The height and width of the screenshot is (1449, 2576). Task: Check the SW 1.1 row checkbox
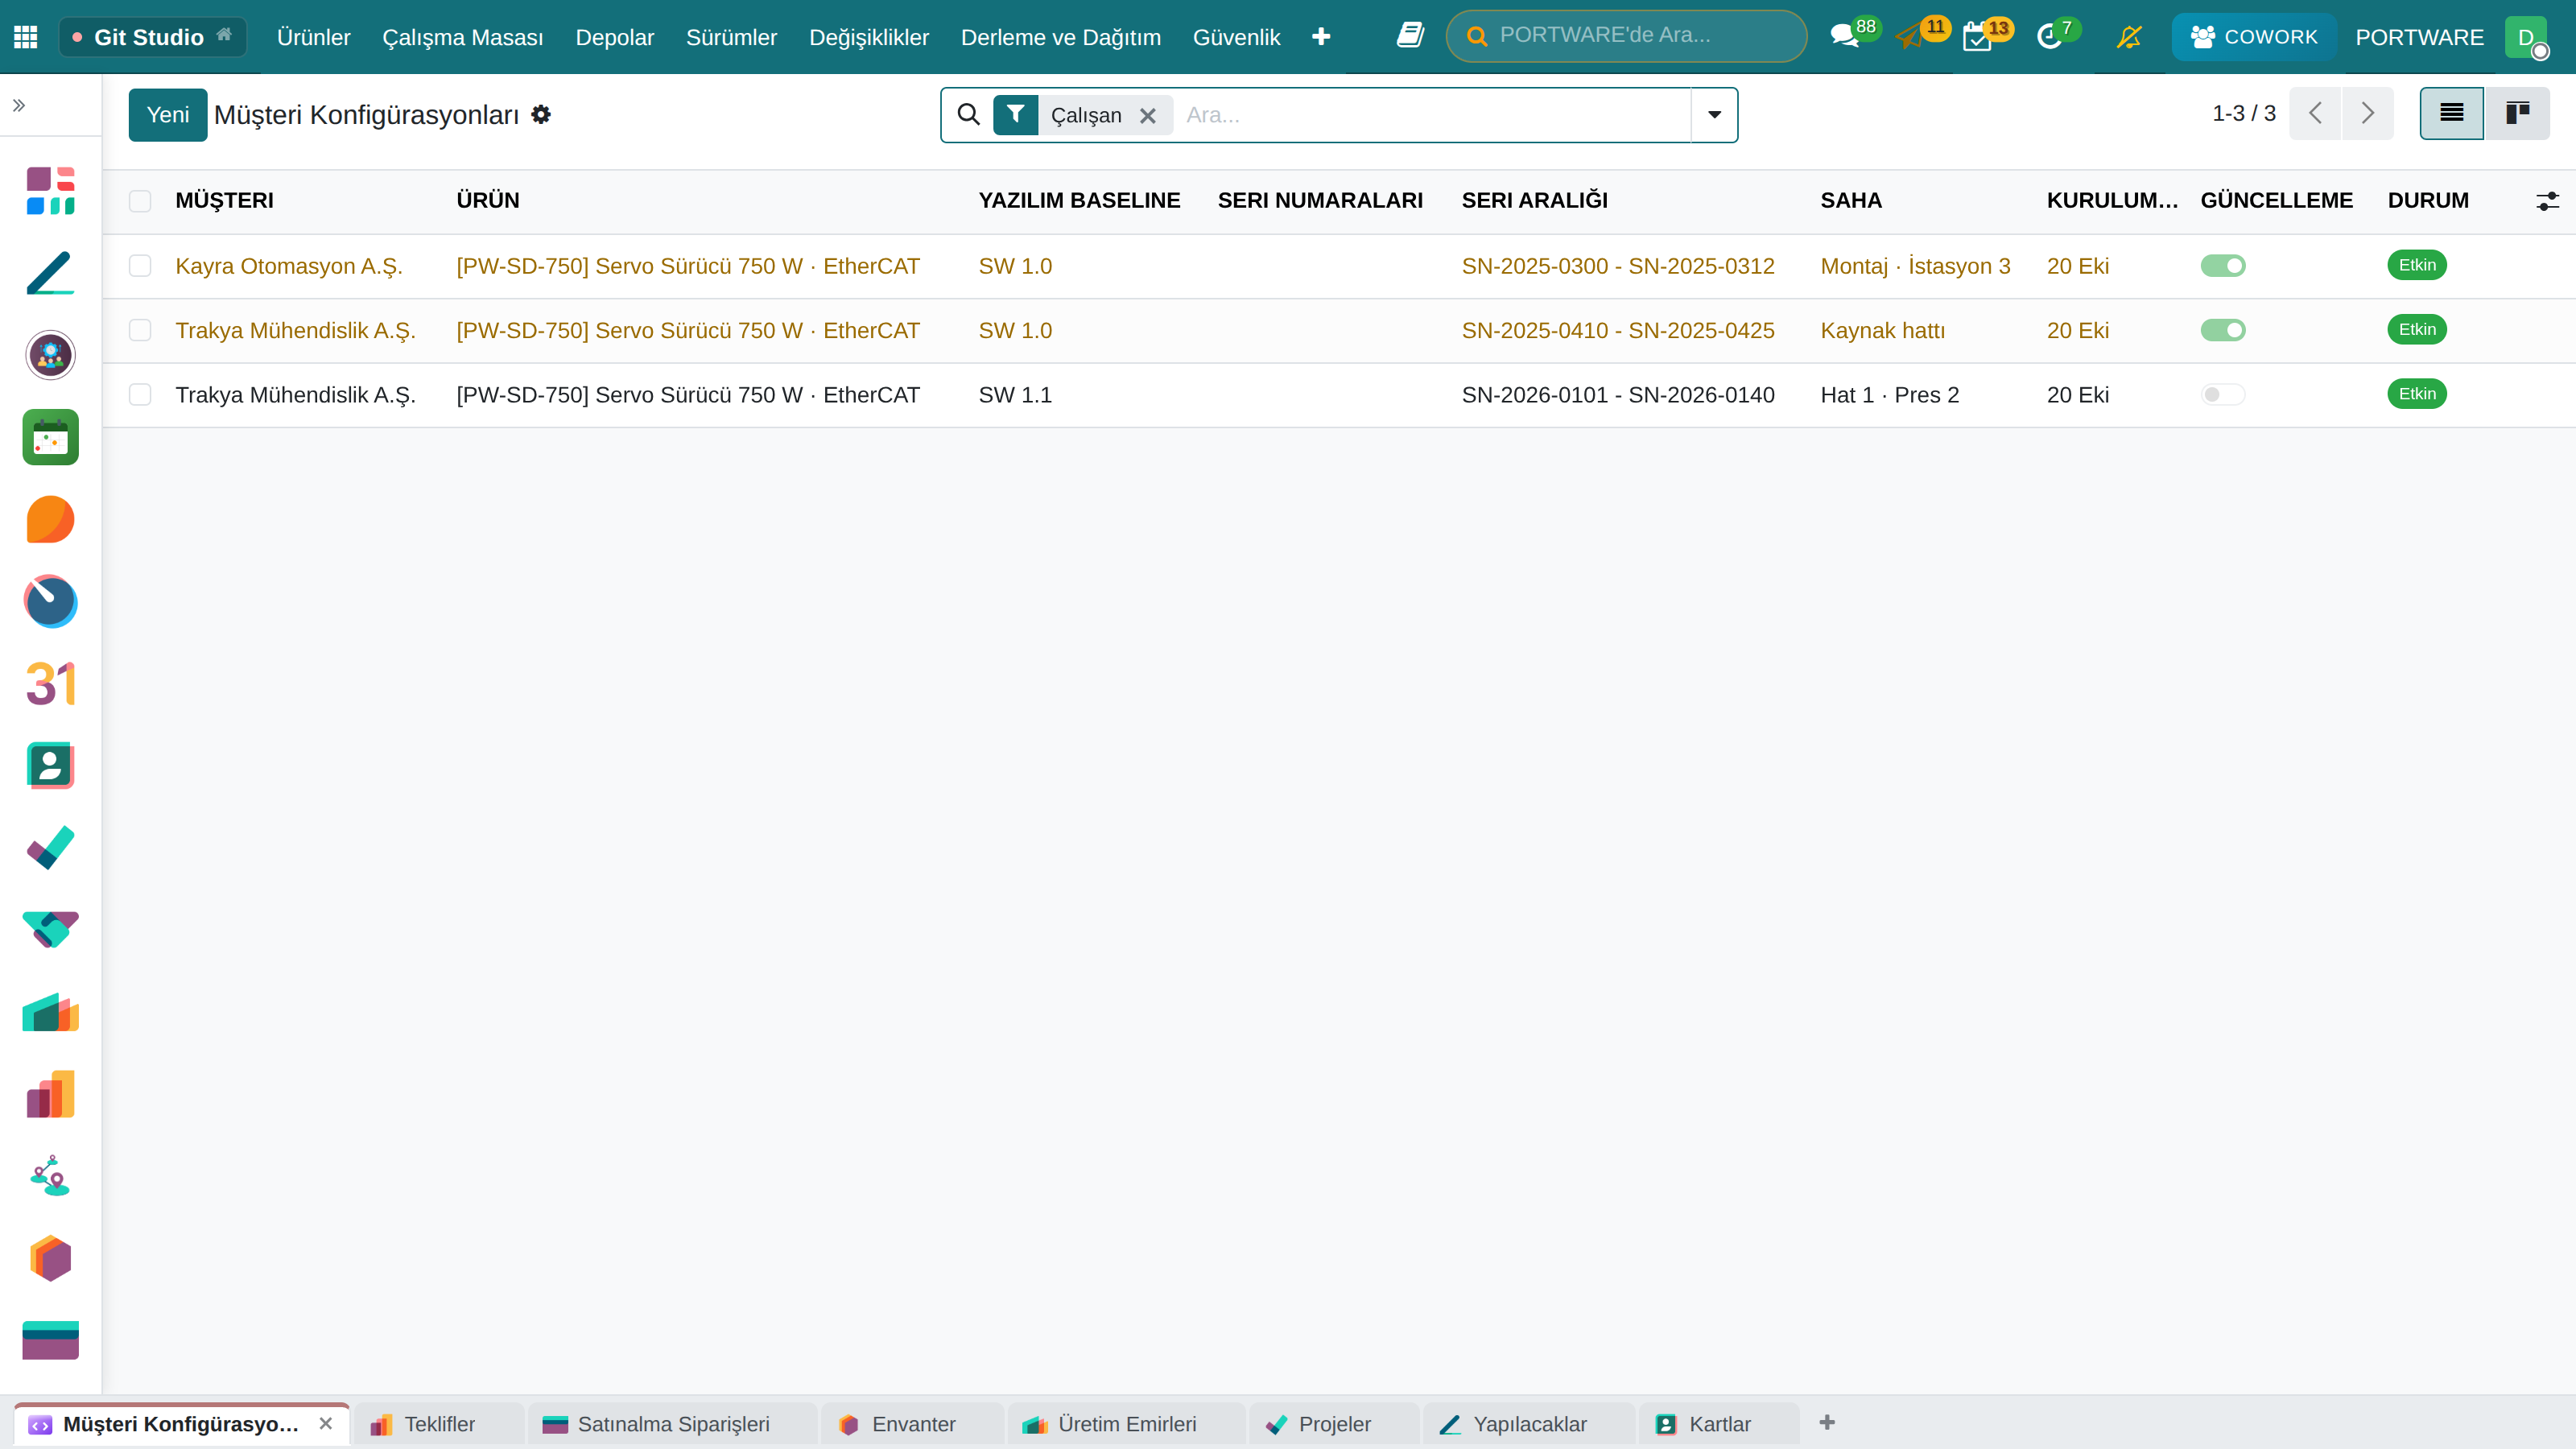(x=140, y=395)
